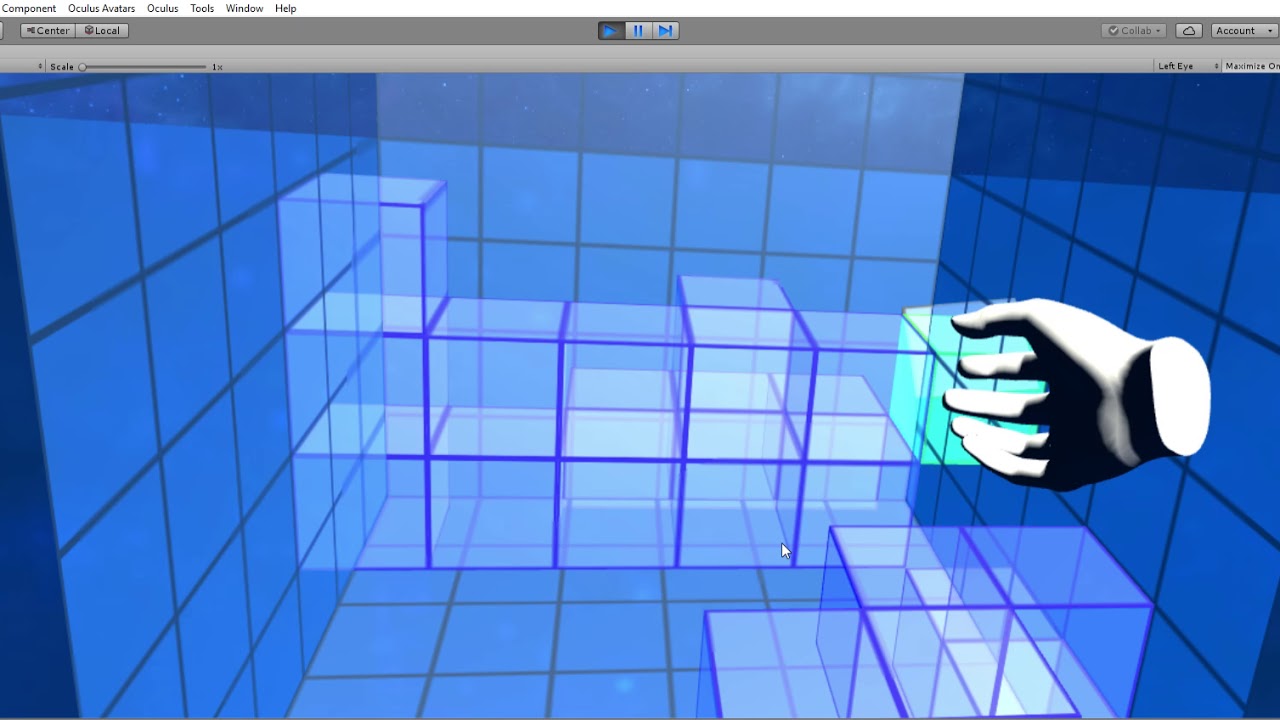Expand the Left Eye dropdown
Screen dimensions: 1280x720
(x=1186, y=66)
